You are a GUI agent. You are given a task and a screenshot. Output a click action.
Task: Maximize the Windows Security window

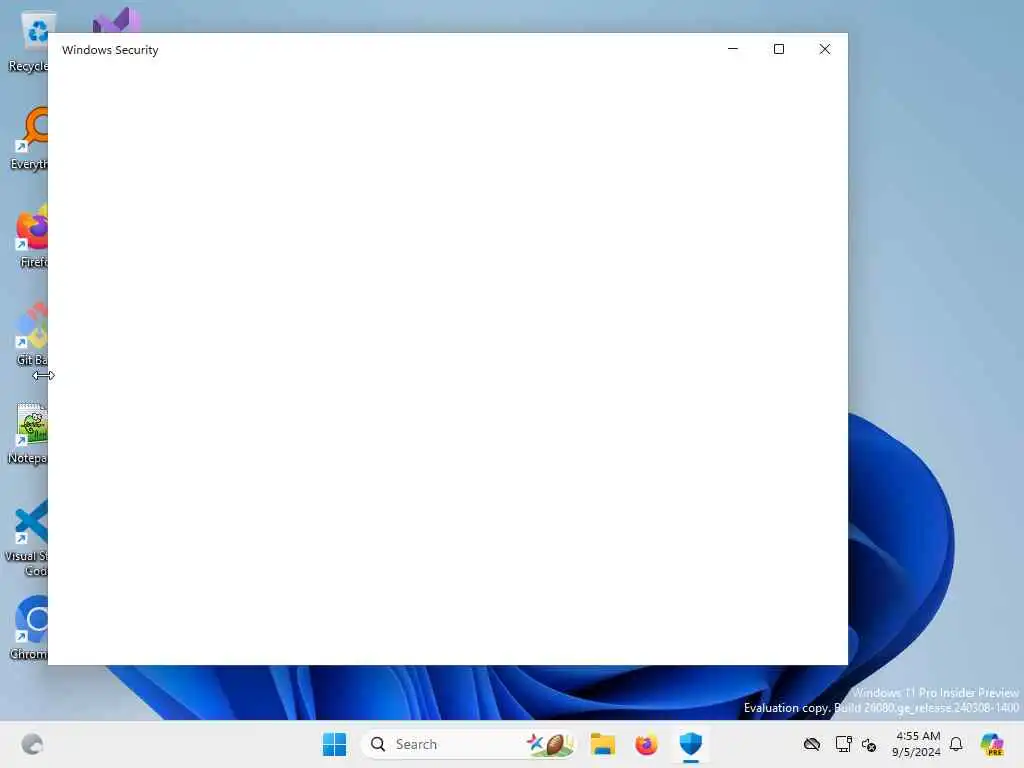(778, 49)
